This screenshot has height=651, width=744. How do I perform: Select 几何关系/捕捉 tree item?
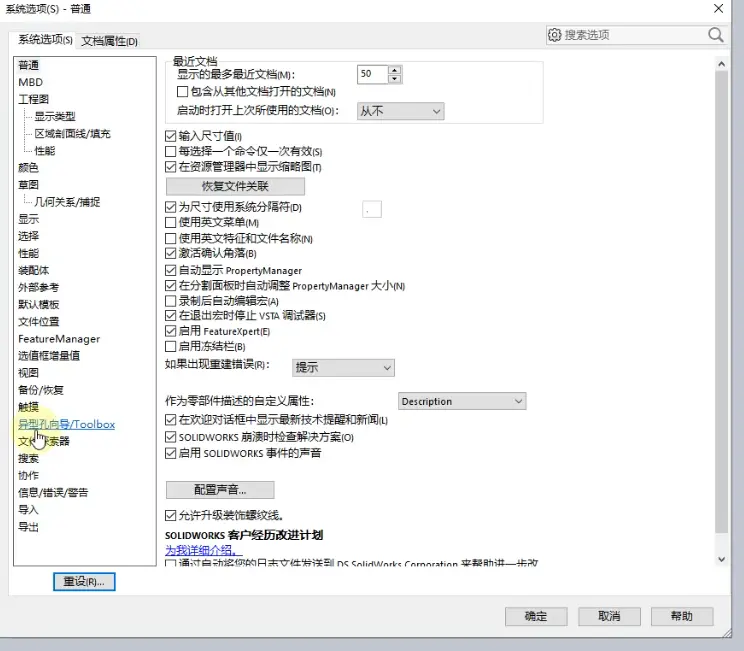click(x=67, y=202)
